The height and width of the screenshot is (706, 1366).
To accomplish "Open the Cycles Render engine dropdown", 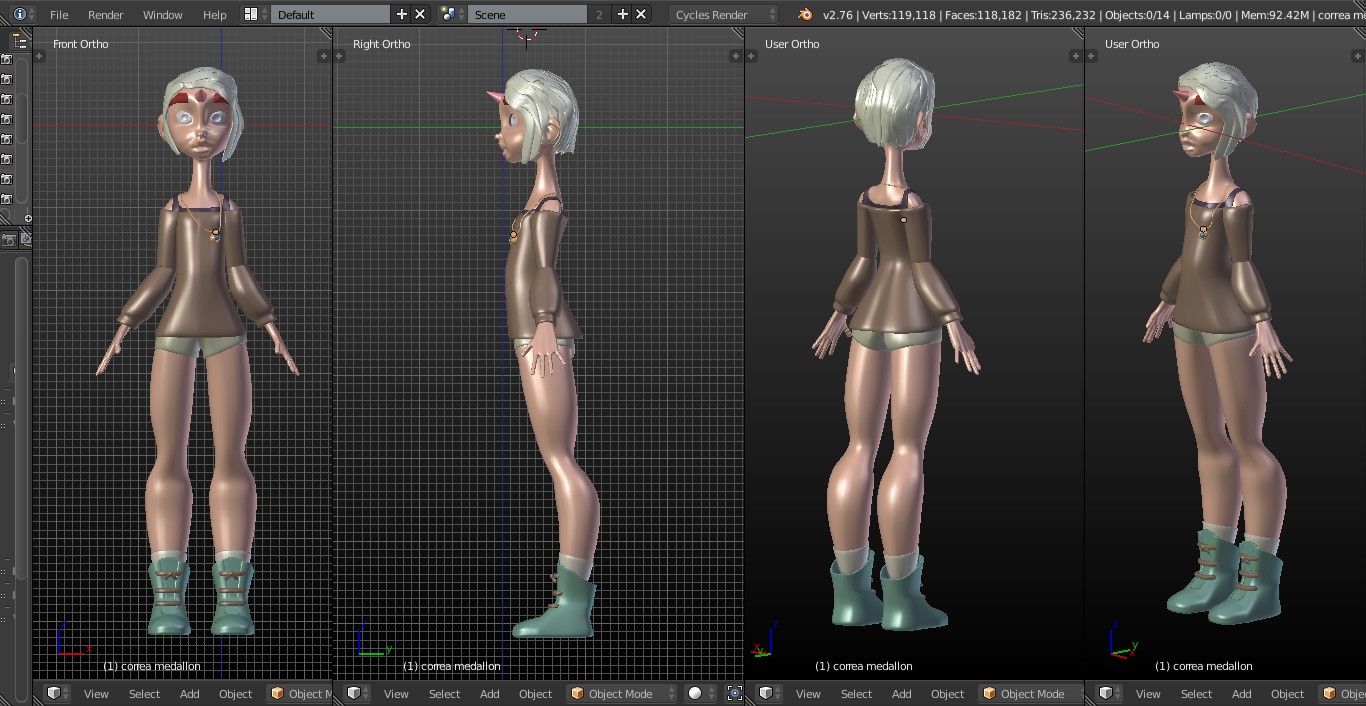I will pos(723,14).
